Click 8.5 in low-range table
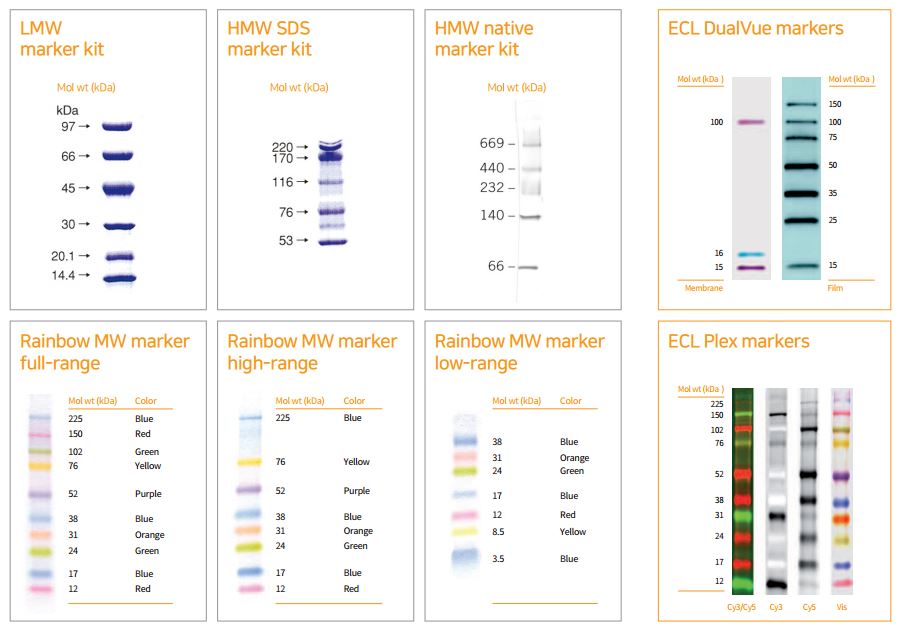 click(498, 532)
